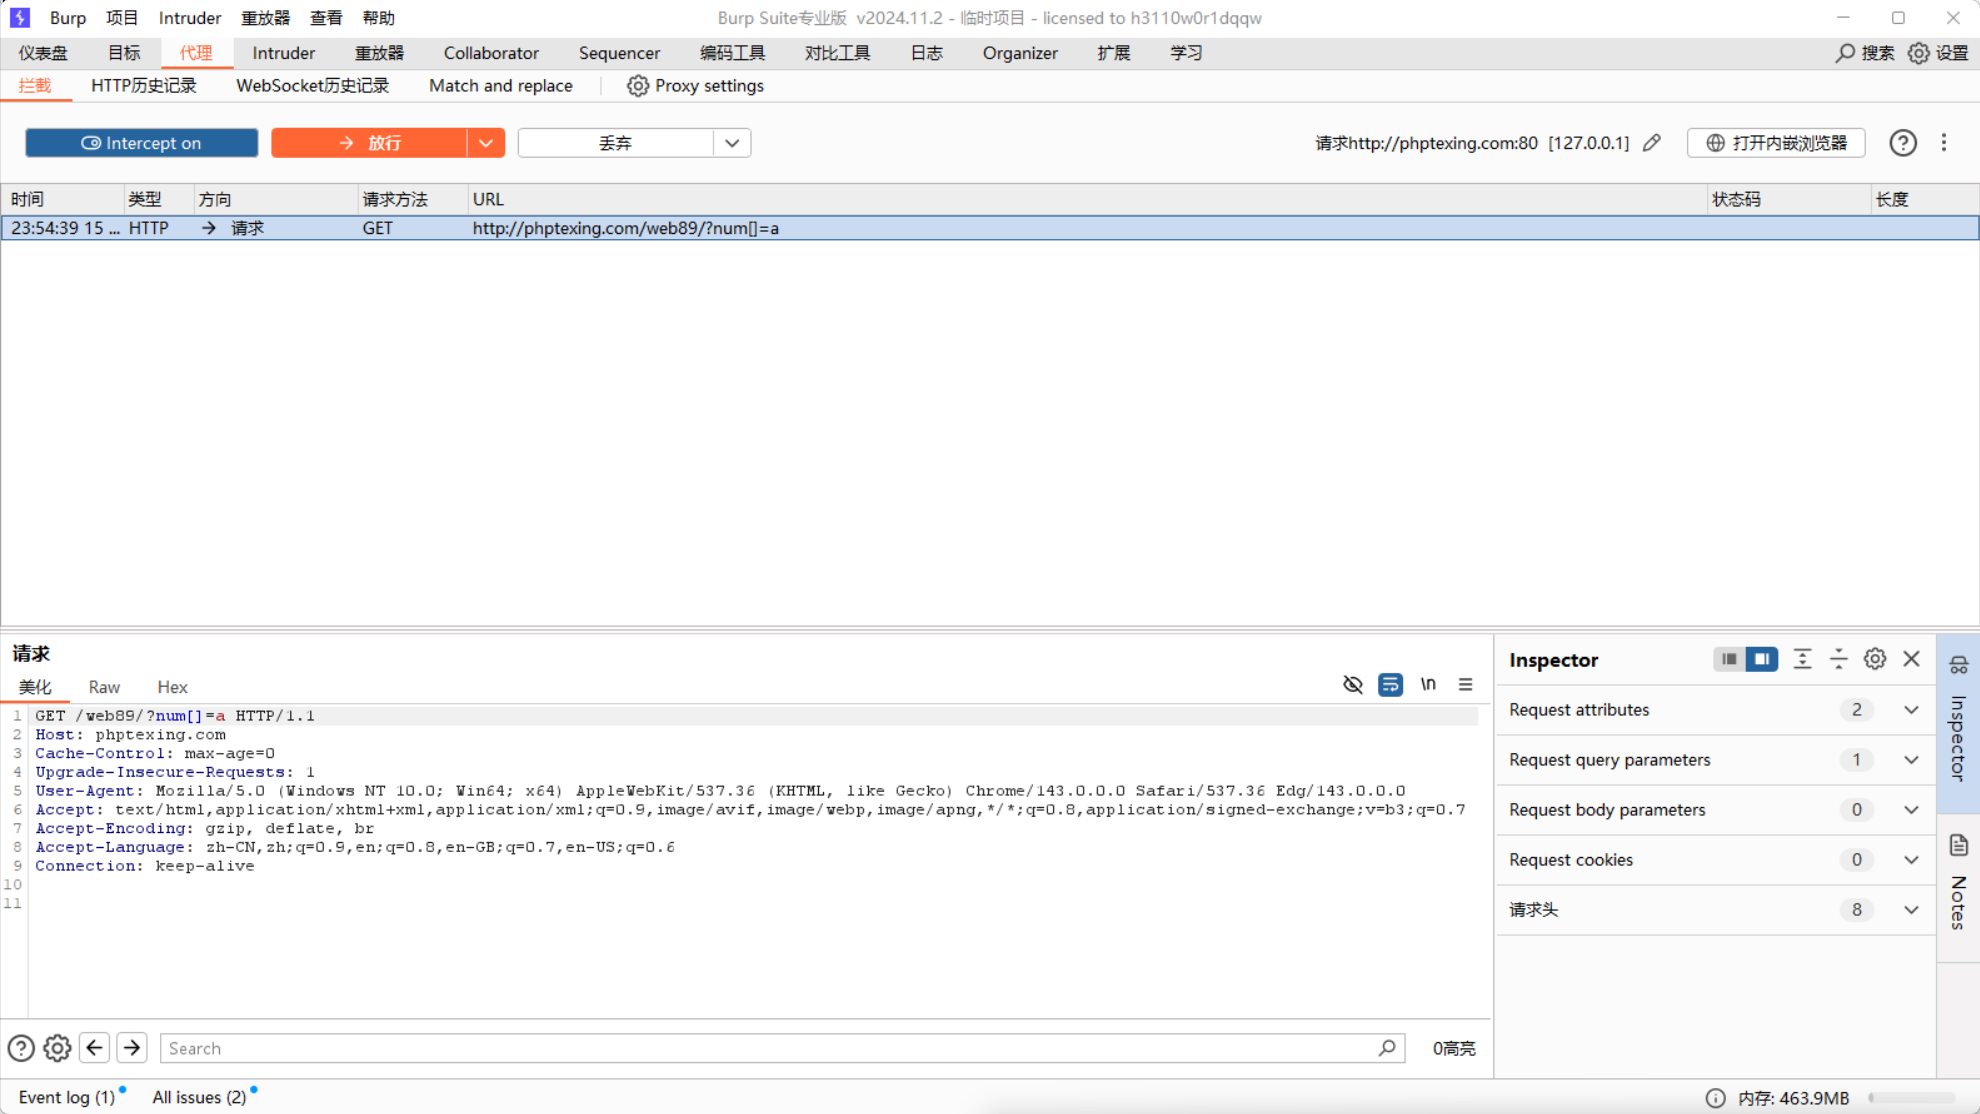This screenshot has height=1114, width=1980.
Task: Open the Collaborator tab
Action: tap(490, 53)
